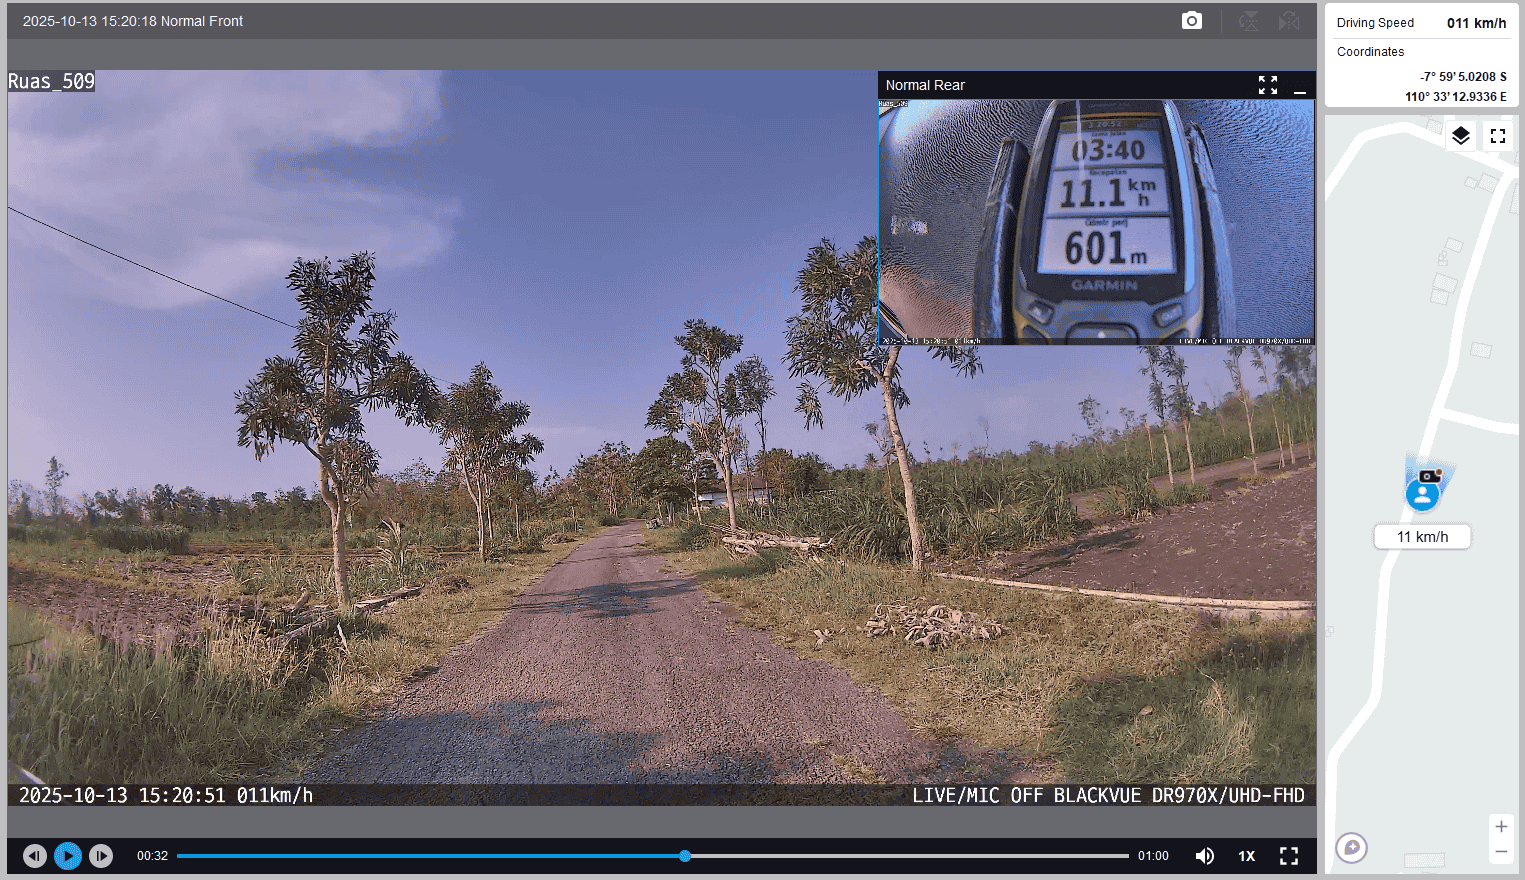Image resolution: width=1525 pixels, height=880 pixels.
Task: Click the vehicle location marker on map
Action: tap(1422, 493)
